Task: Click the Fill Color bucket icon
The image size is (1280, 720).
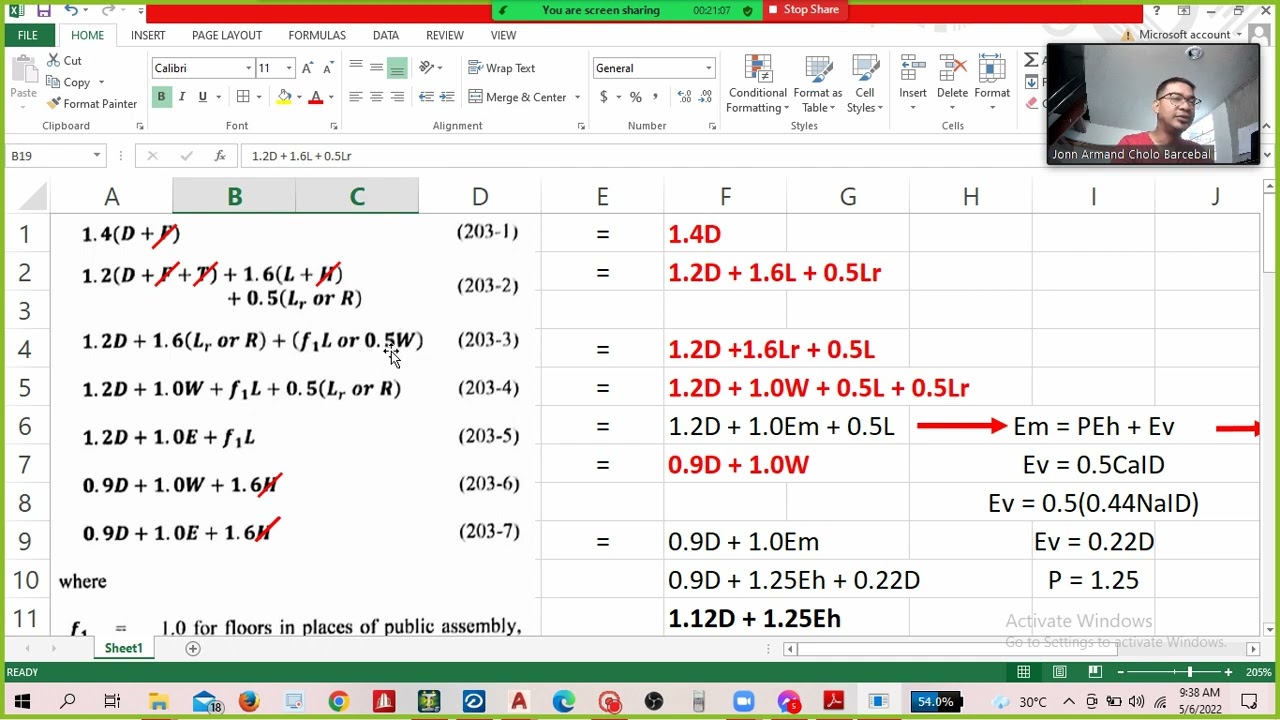Action: click(285, 97)
